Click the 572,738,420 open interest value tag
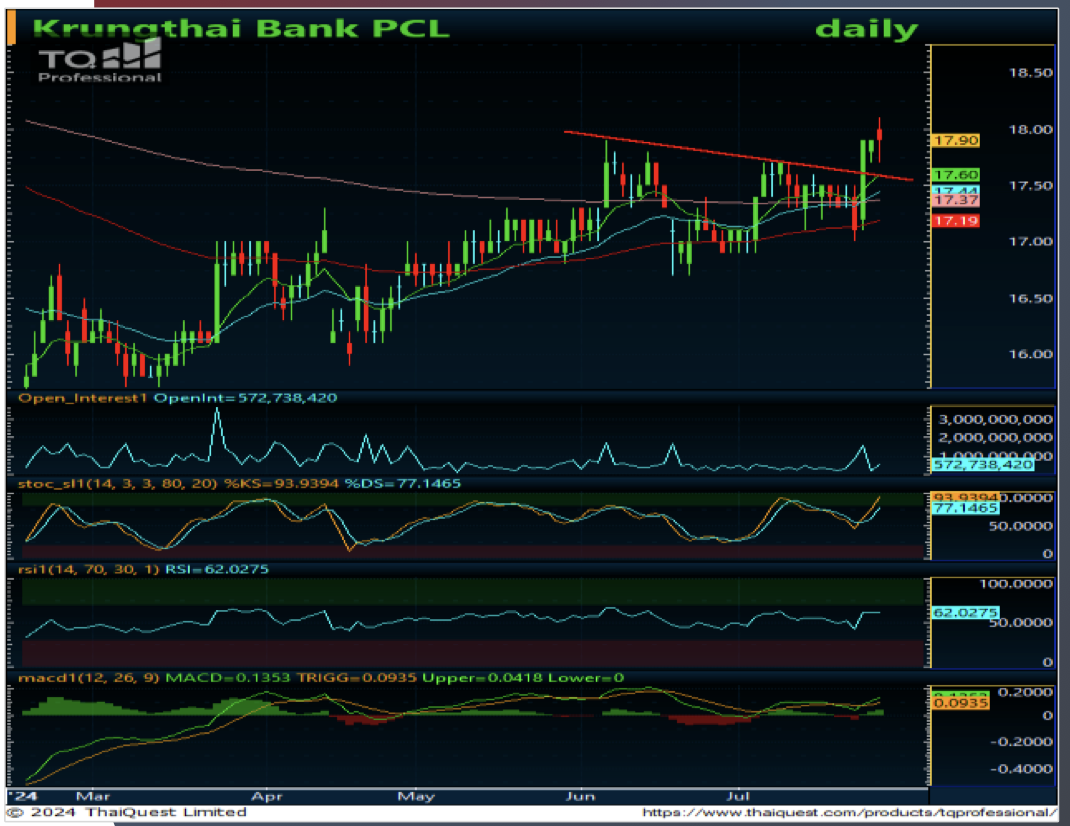This screenshot has height=826, width=1070. pyautogui.click(x=983, y=465)
